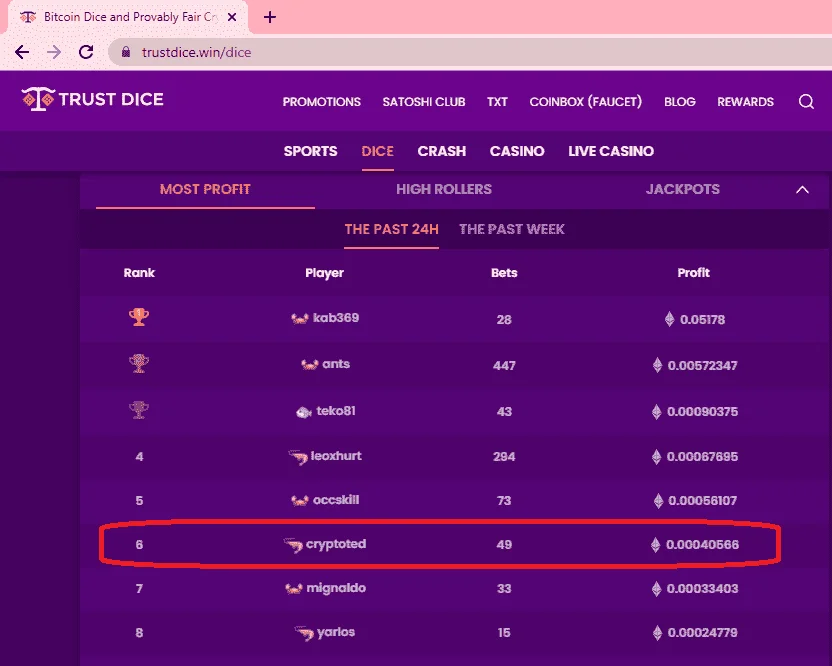Click player name teko81
The image size is (832, 666).
point(336,411)
